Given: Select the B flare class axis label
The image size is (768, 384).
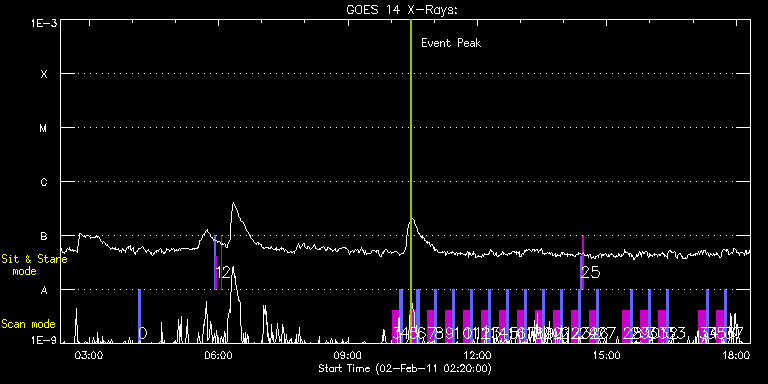Looking at the screenshot, I should pyautogui.click(x=44, y=236).
